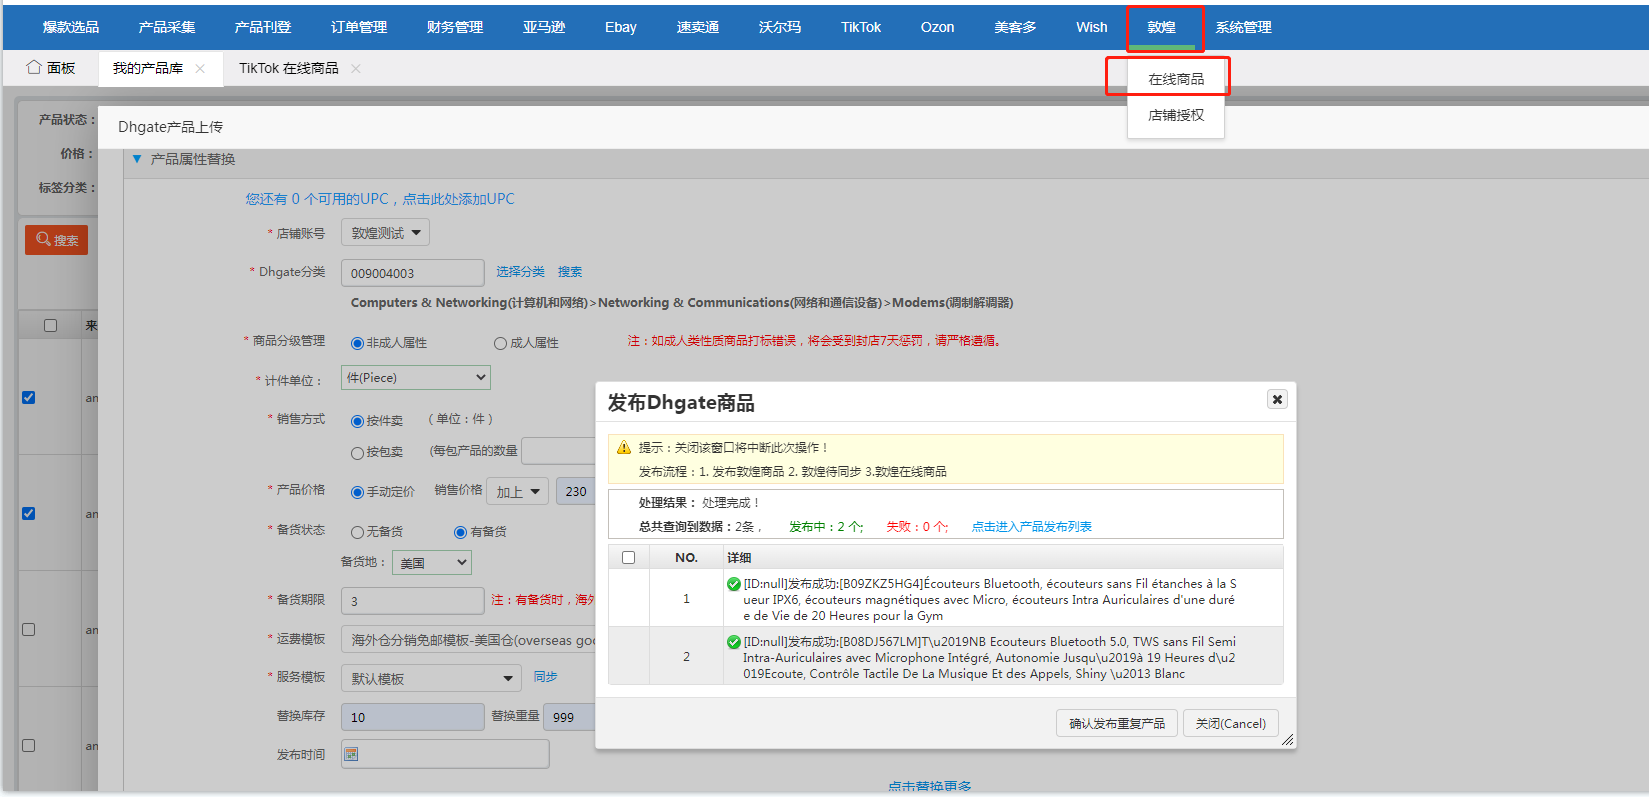Image resolution: width=1649 pixels, height=797 pixels.
Task: Click the home icon beside 面板
Action: [x=34, y=67]
